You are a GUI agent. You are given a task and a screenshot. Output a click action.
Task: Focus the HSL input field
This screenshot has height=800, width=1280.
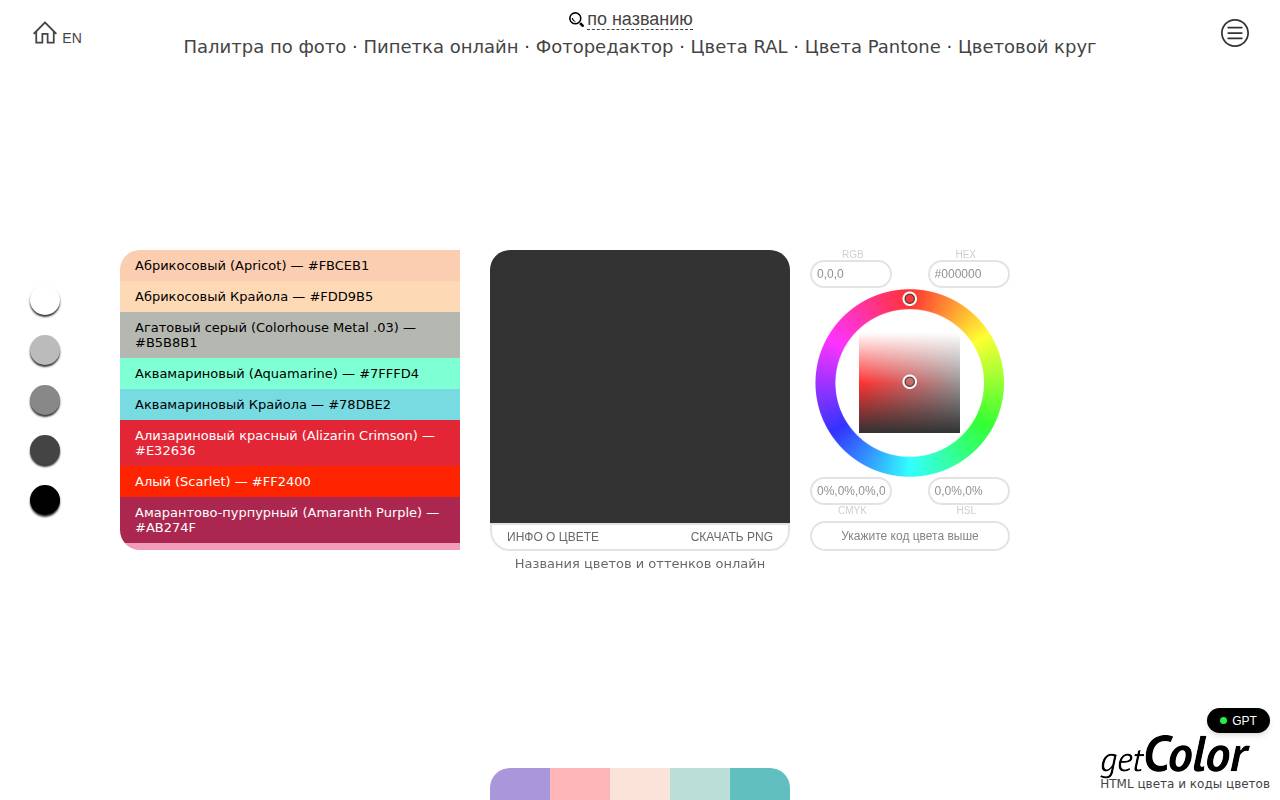pos(969,491)
